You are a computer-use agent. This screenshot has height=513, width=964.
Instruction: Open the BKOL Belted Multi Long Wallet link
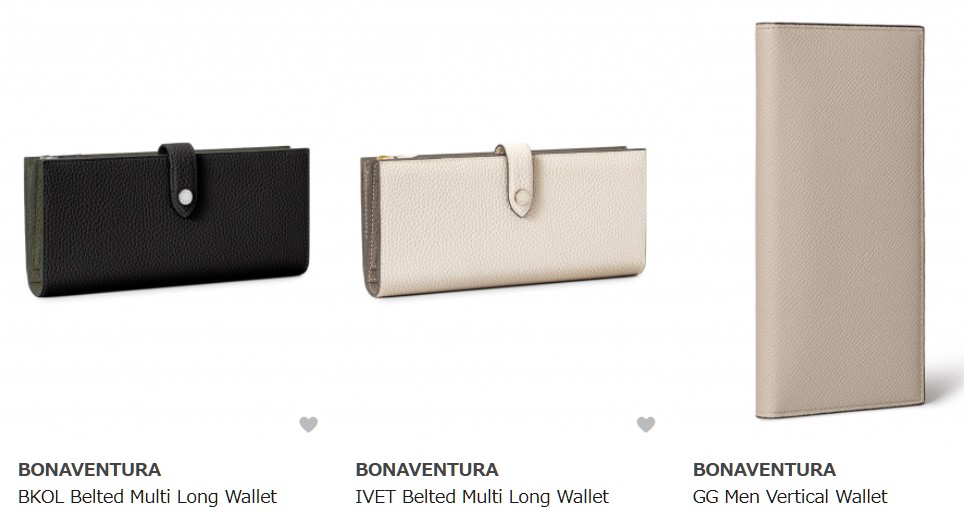[x=148, y=496]
